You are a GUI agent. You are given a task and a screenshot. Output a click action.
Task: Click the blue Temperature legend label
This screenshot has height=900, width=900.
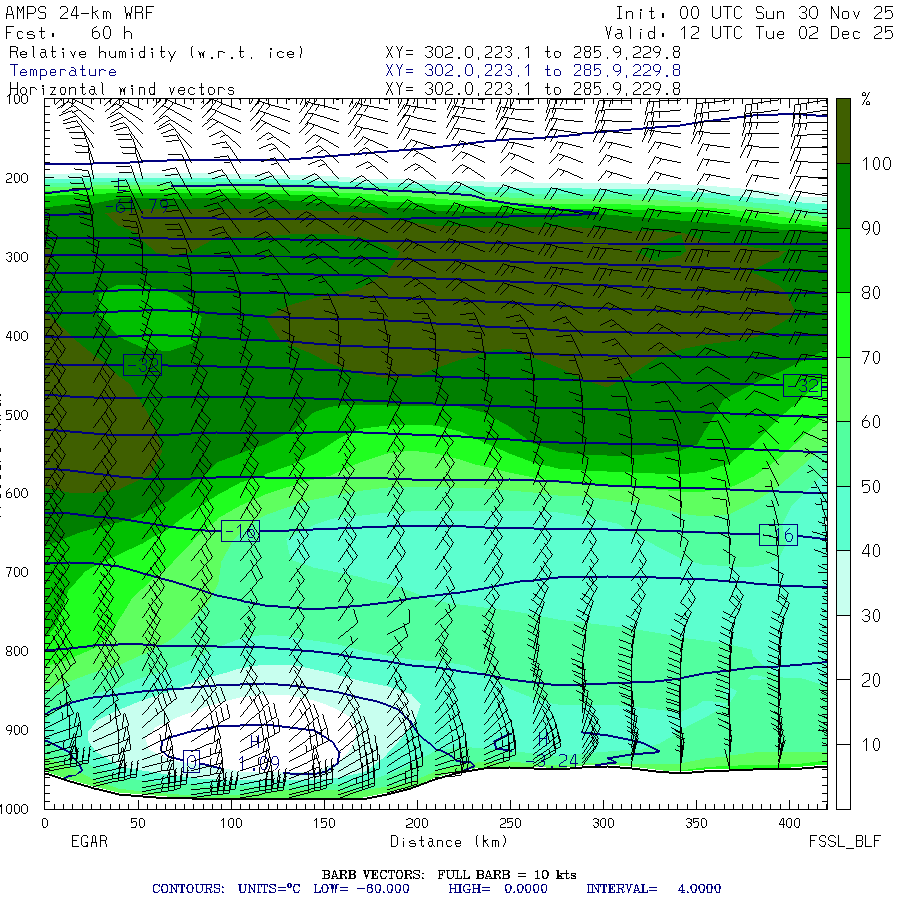coord(63,71)
